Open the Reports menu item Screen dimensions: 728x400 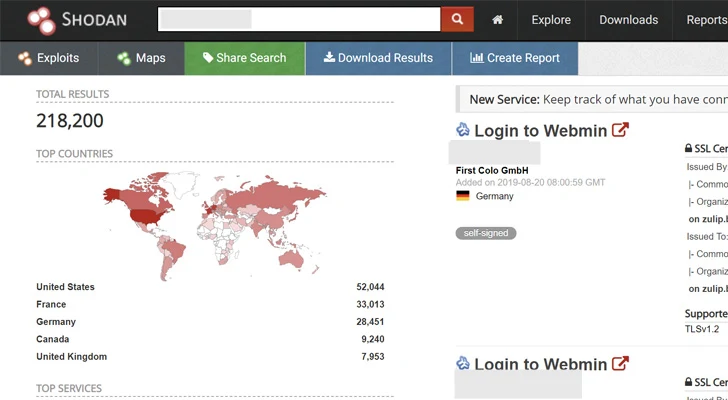pos(707,20)
